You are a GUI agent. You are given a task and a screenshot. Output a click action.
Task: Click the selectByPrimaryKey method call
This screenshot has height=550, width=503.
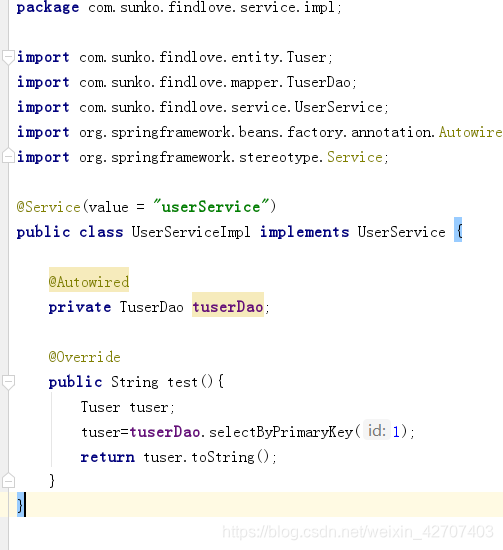281,432
